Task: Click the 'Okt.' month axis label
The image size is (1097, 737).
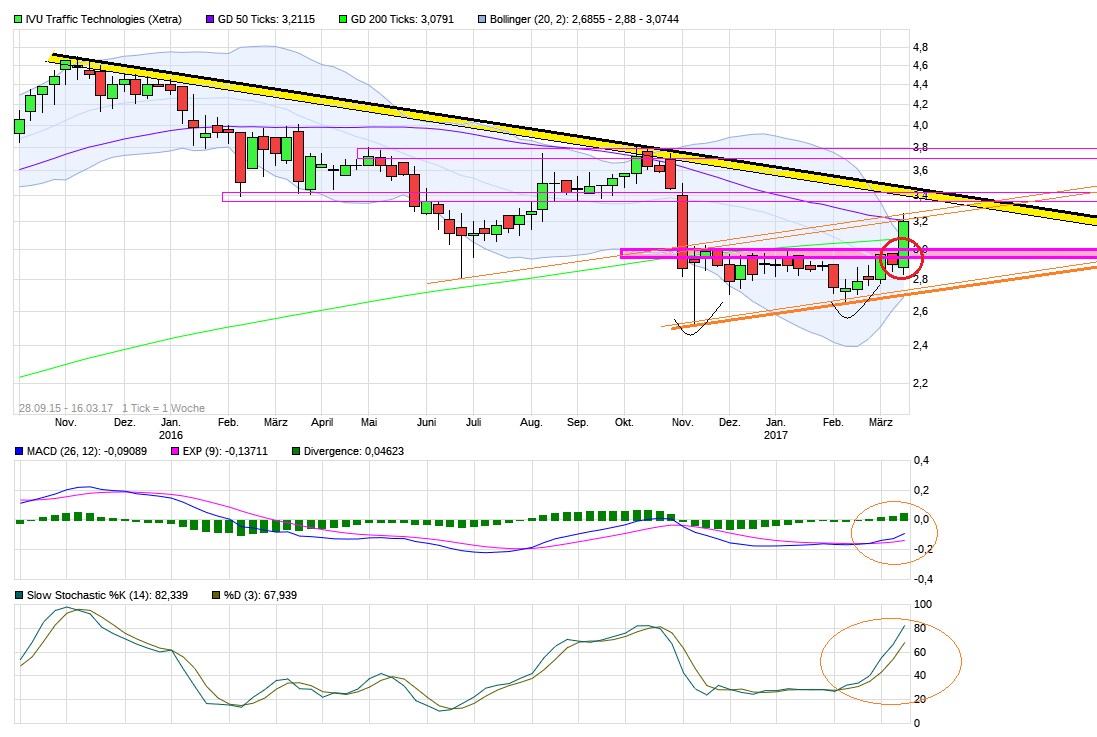Action: 624,423
